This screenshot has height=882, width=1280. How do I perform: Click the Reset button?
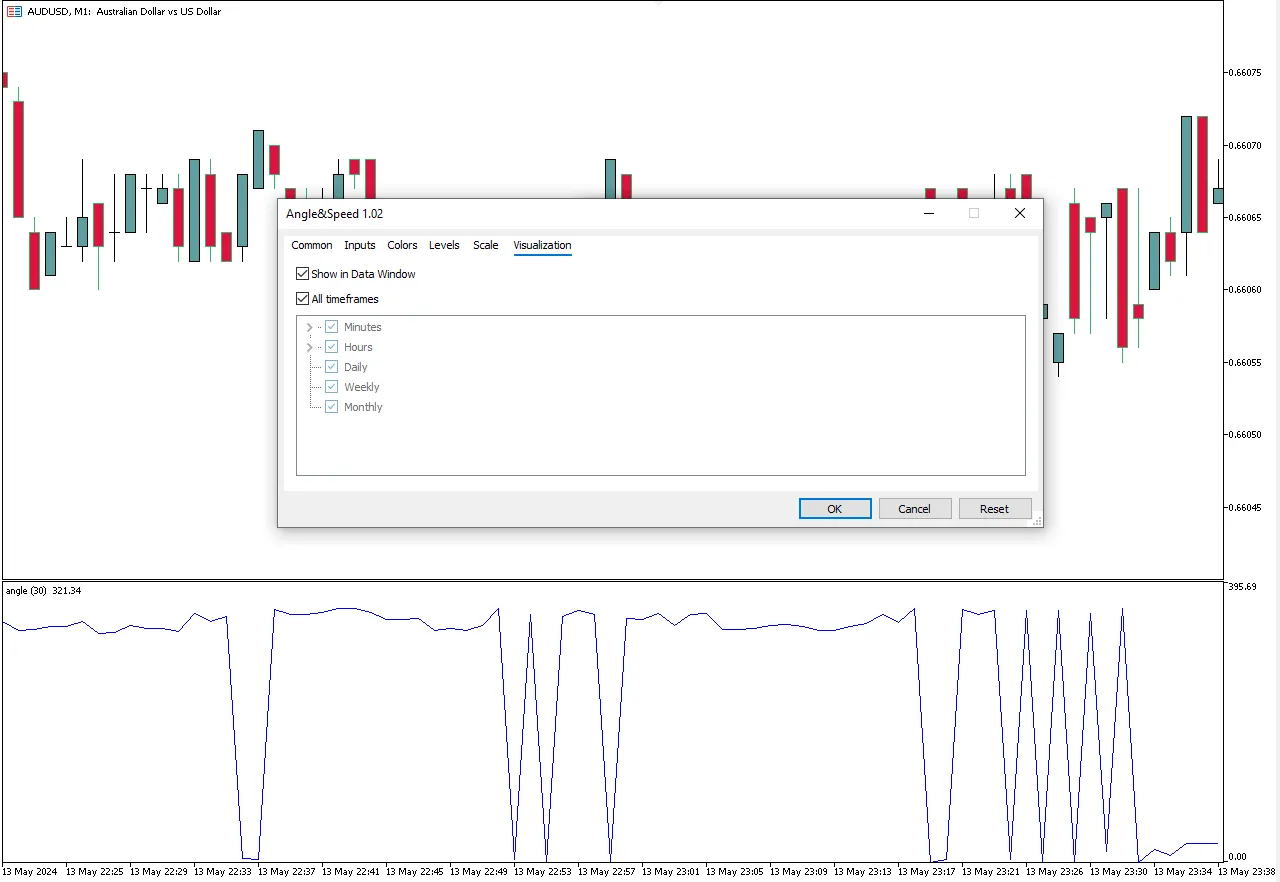click(x=994, y=509)
